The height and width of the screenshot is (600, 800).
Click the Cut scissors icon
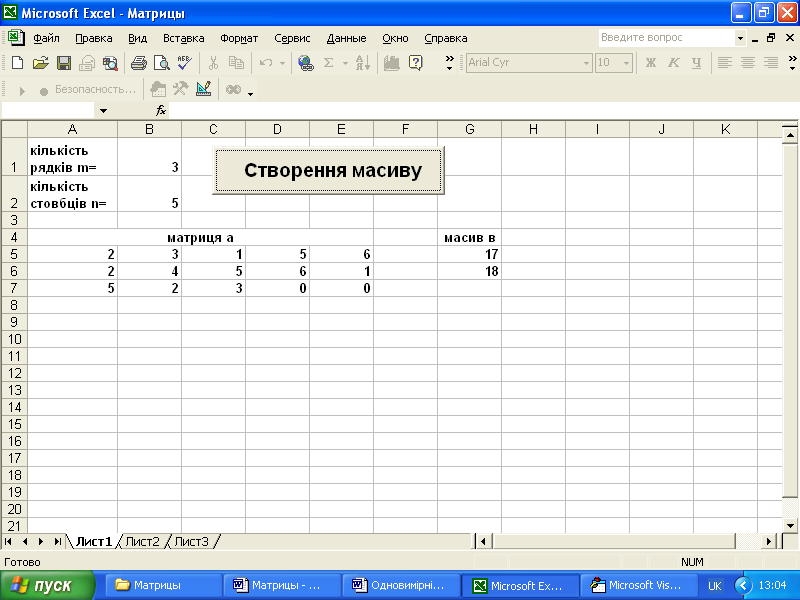pos(213,63)
